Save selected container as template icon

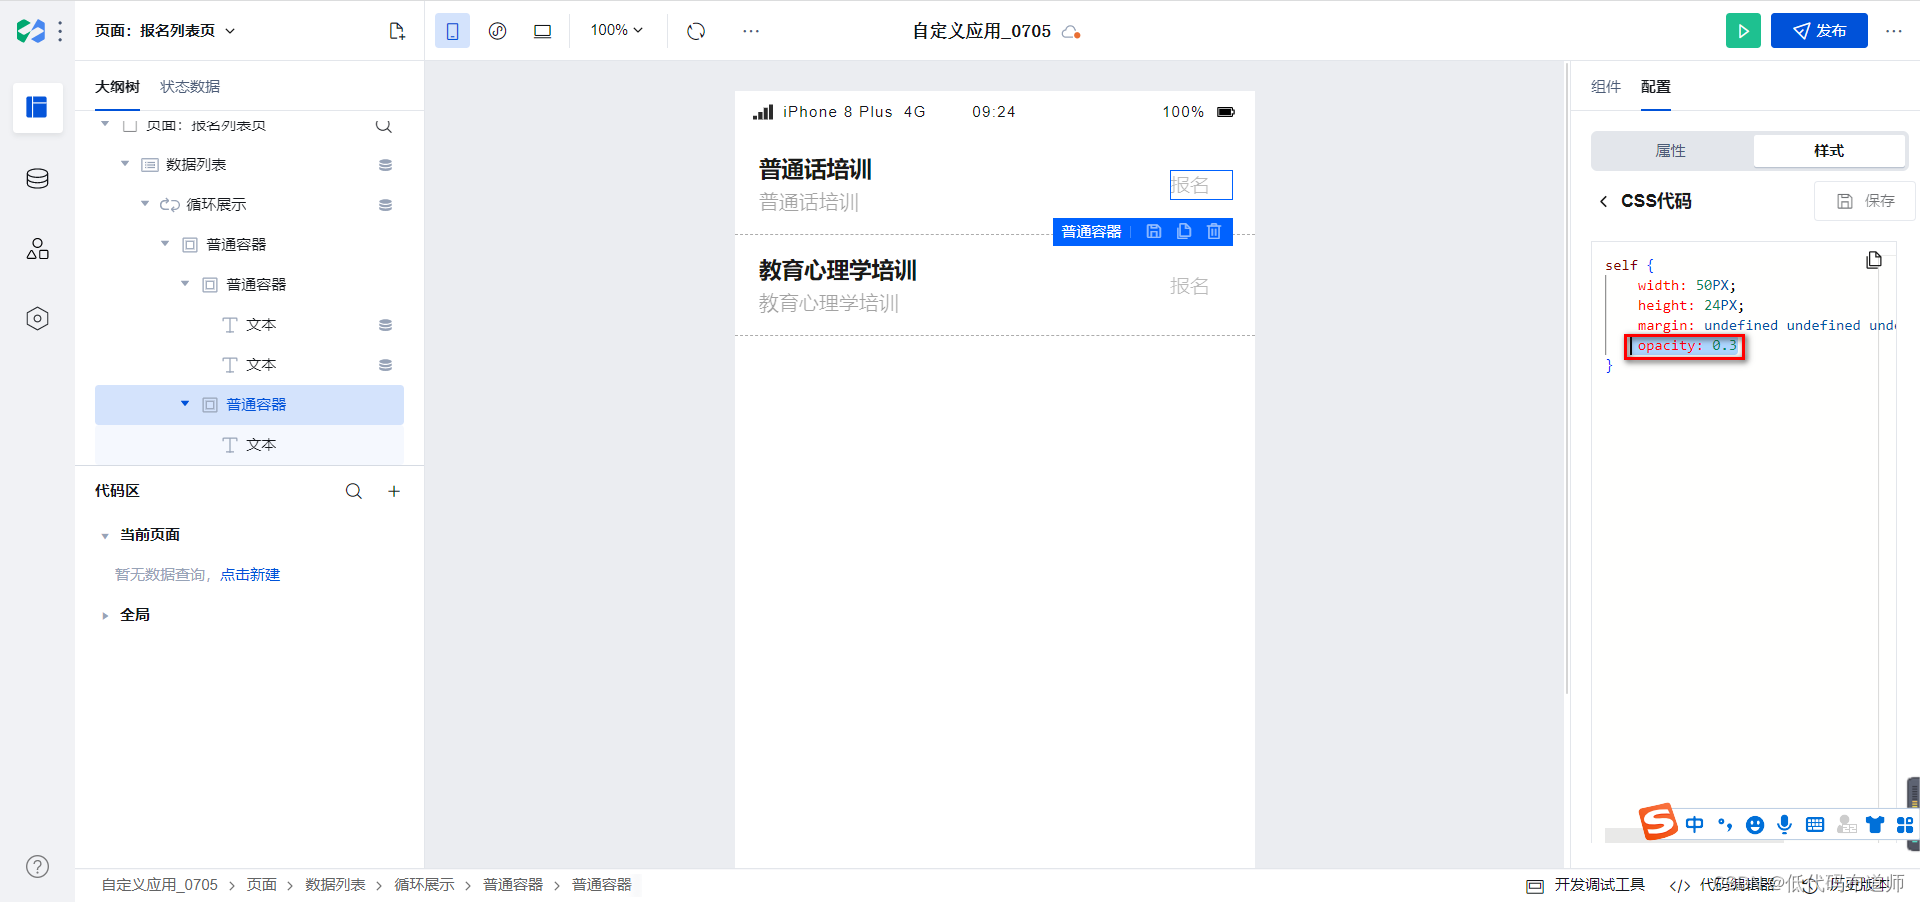point(1154,231)
